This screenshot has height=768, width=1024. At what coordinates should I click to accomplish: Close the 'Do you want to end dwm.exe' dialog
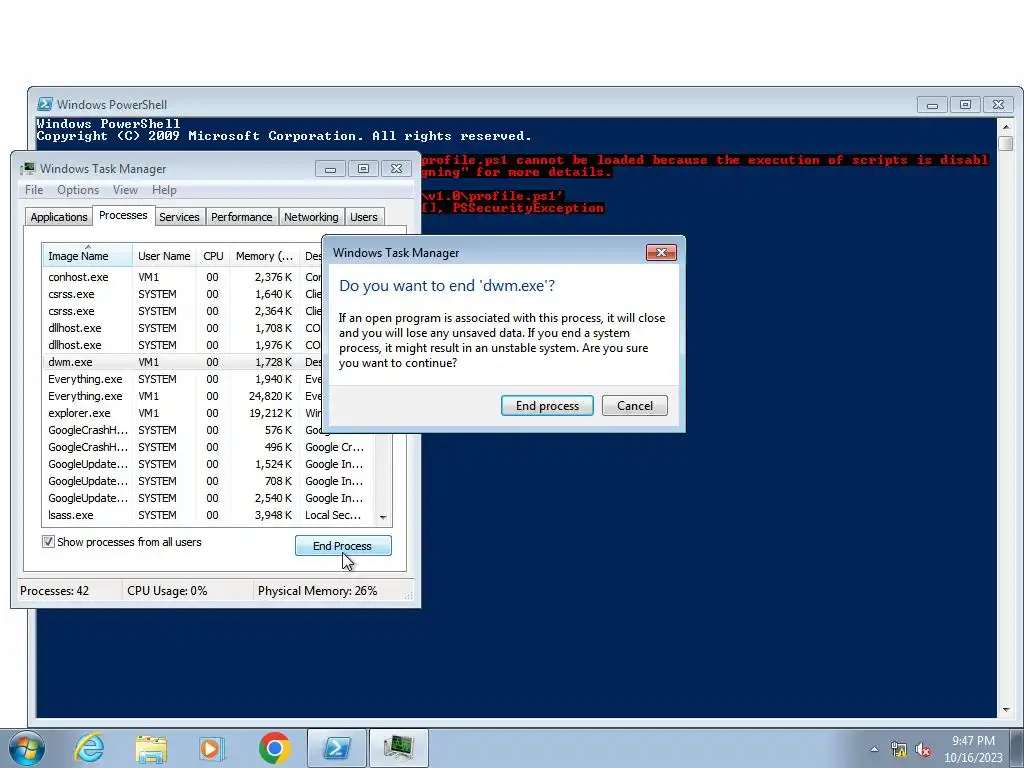point(661,253)
